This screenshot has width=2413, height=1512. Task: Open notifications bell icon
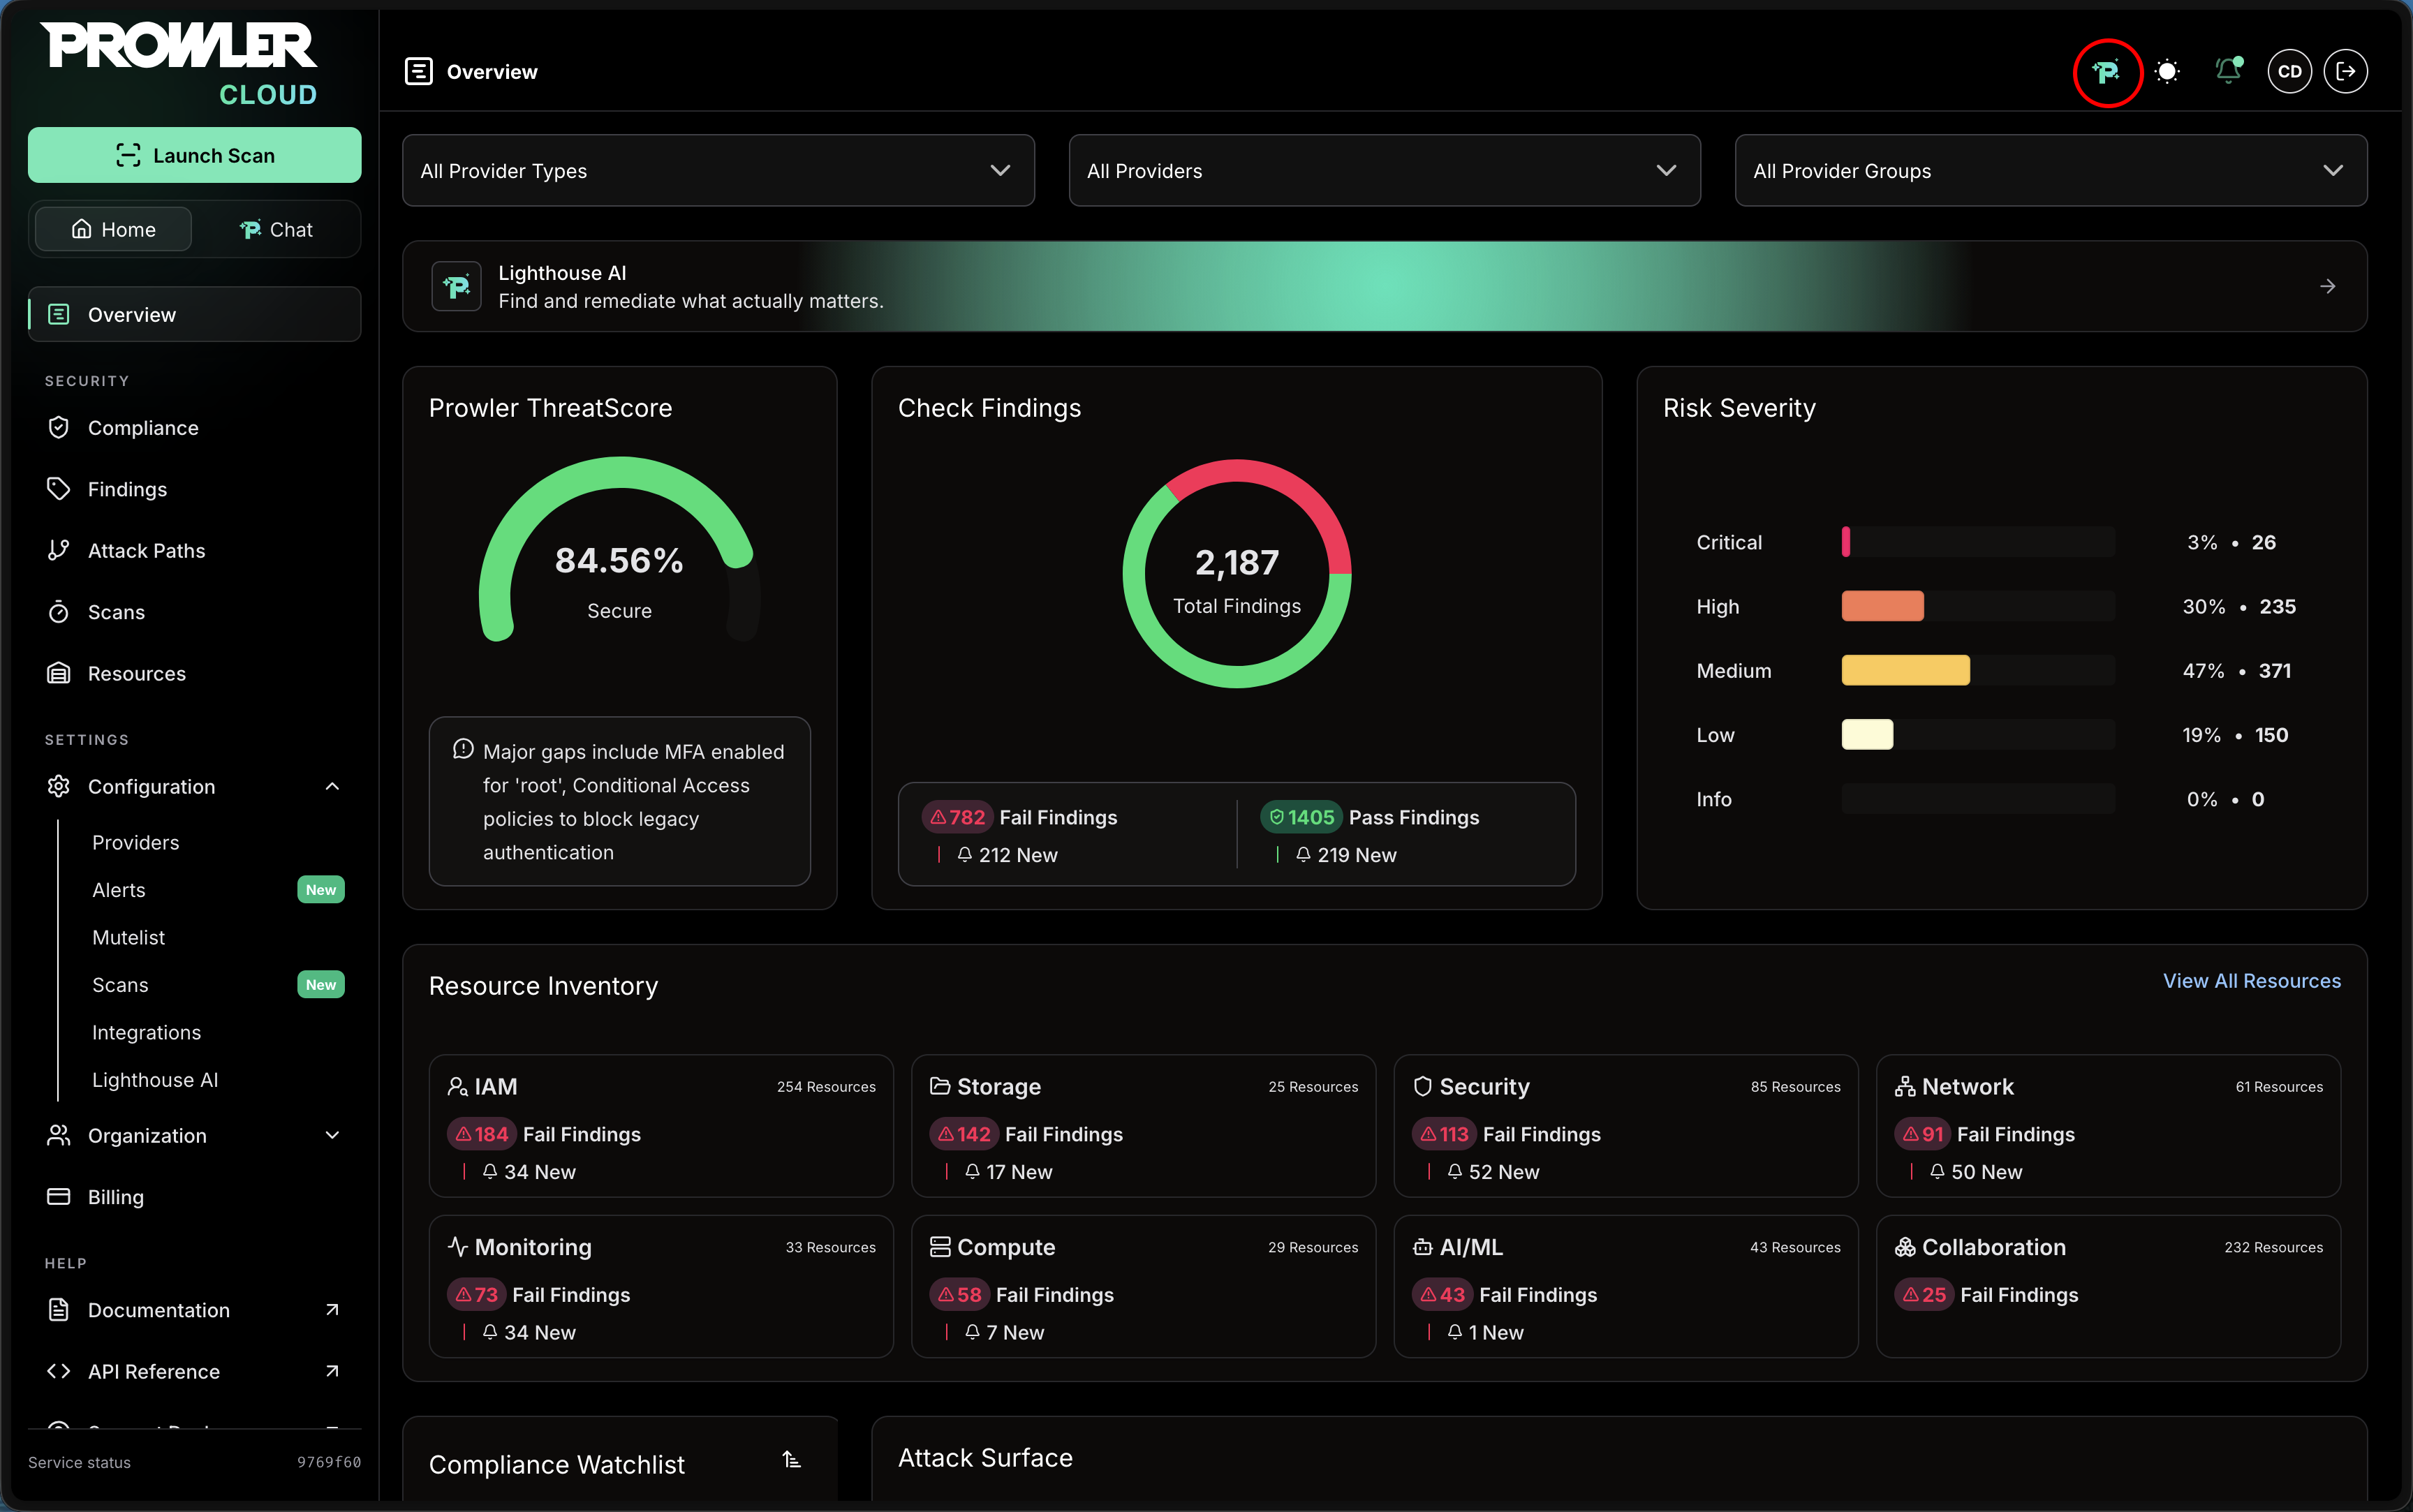(x=2228, y=71)
